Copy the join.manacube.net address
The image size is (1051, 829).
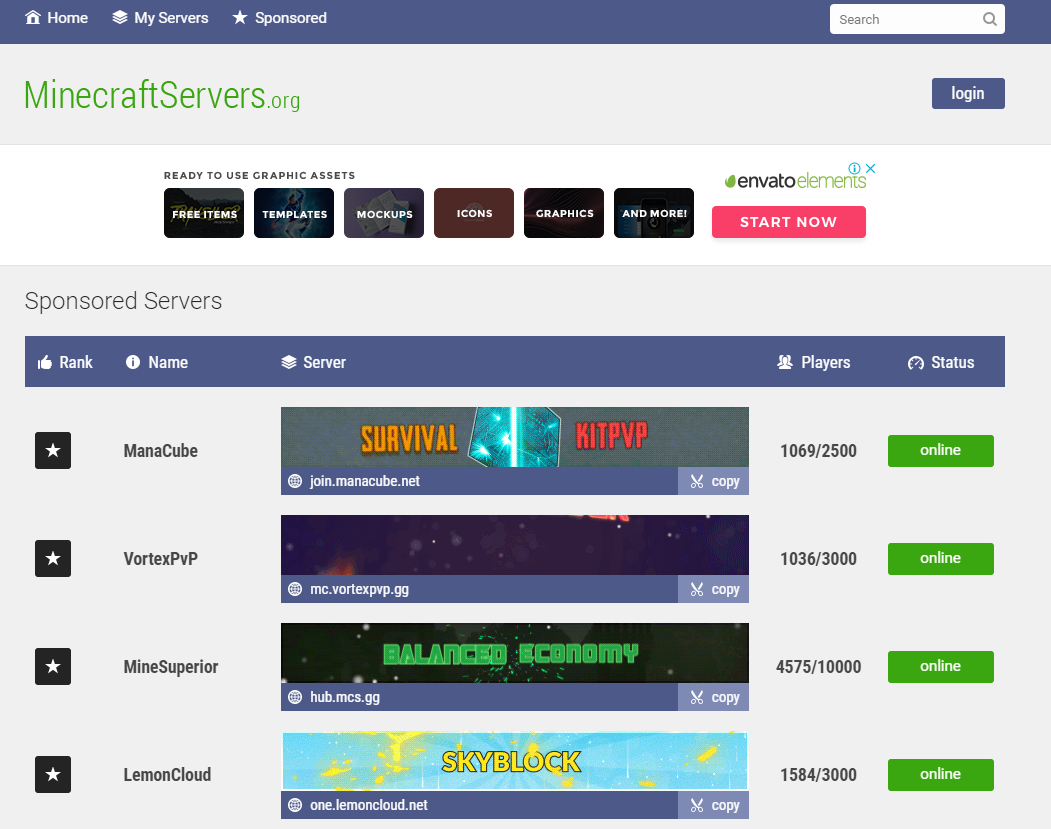point(714,481)
